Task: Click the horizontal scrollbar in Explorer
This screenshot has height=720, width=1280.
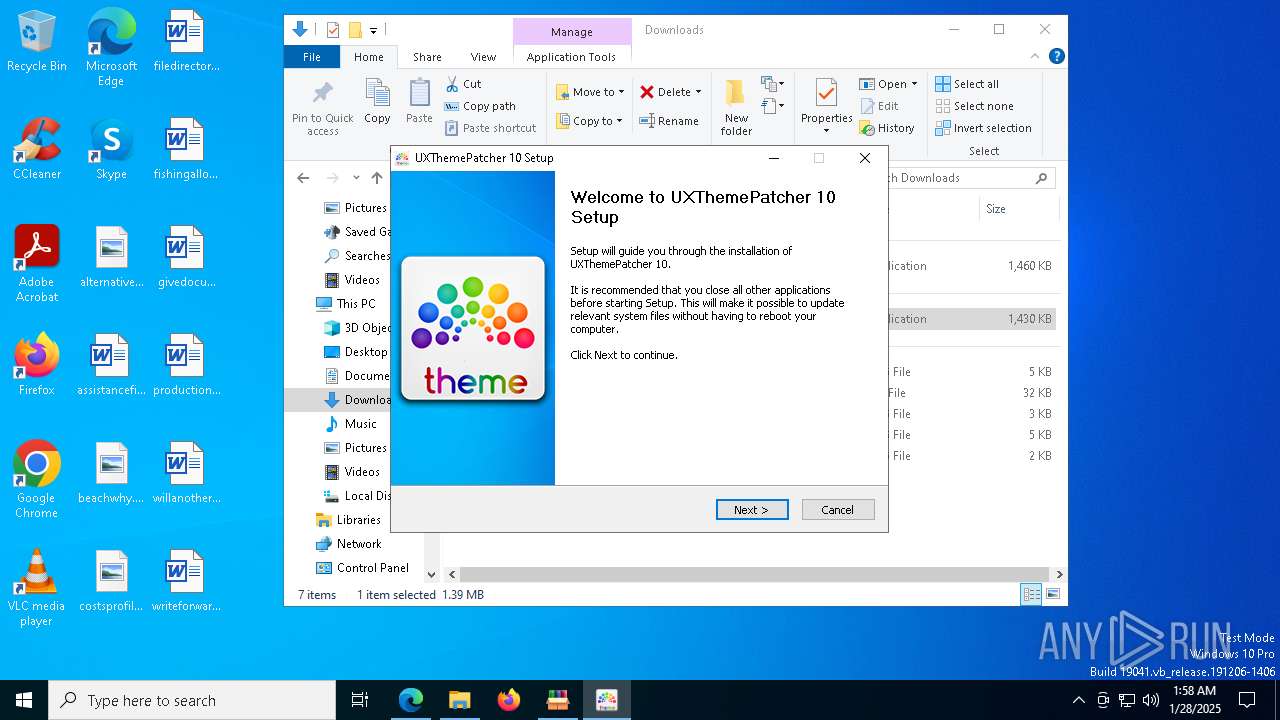Action: coord(755,575)
